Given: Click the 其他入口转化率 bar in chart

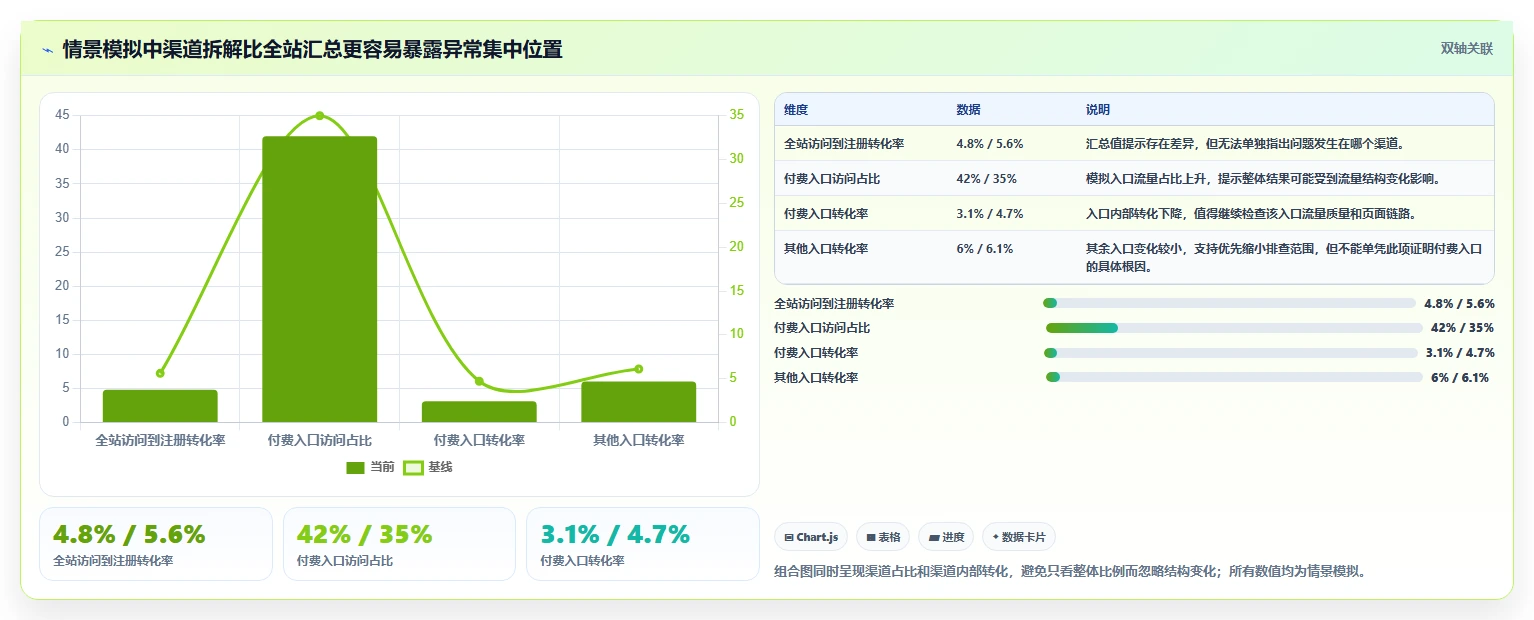Looking at the screenshot, I should click(639, 402).
